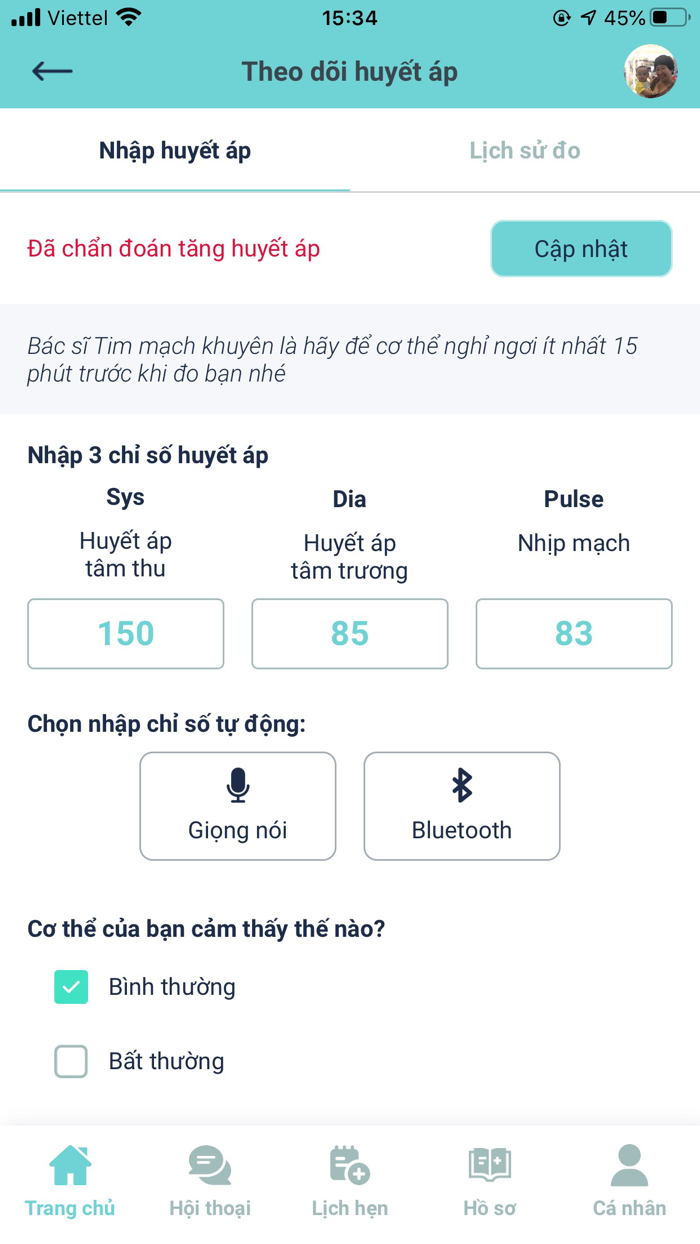Tap the Trang chủ home icon
This screenshot has height=1244, width=700.
click(70, 1165)
